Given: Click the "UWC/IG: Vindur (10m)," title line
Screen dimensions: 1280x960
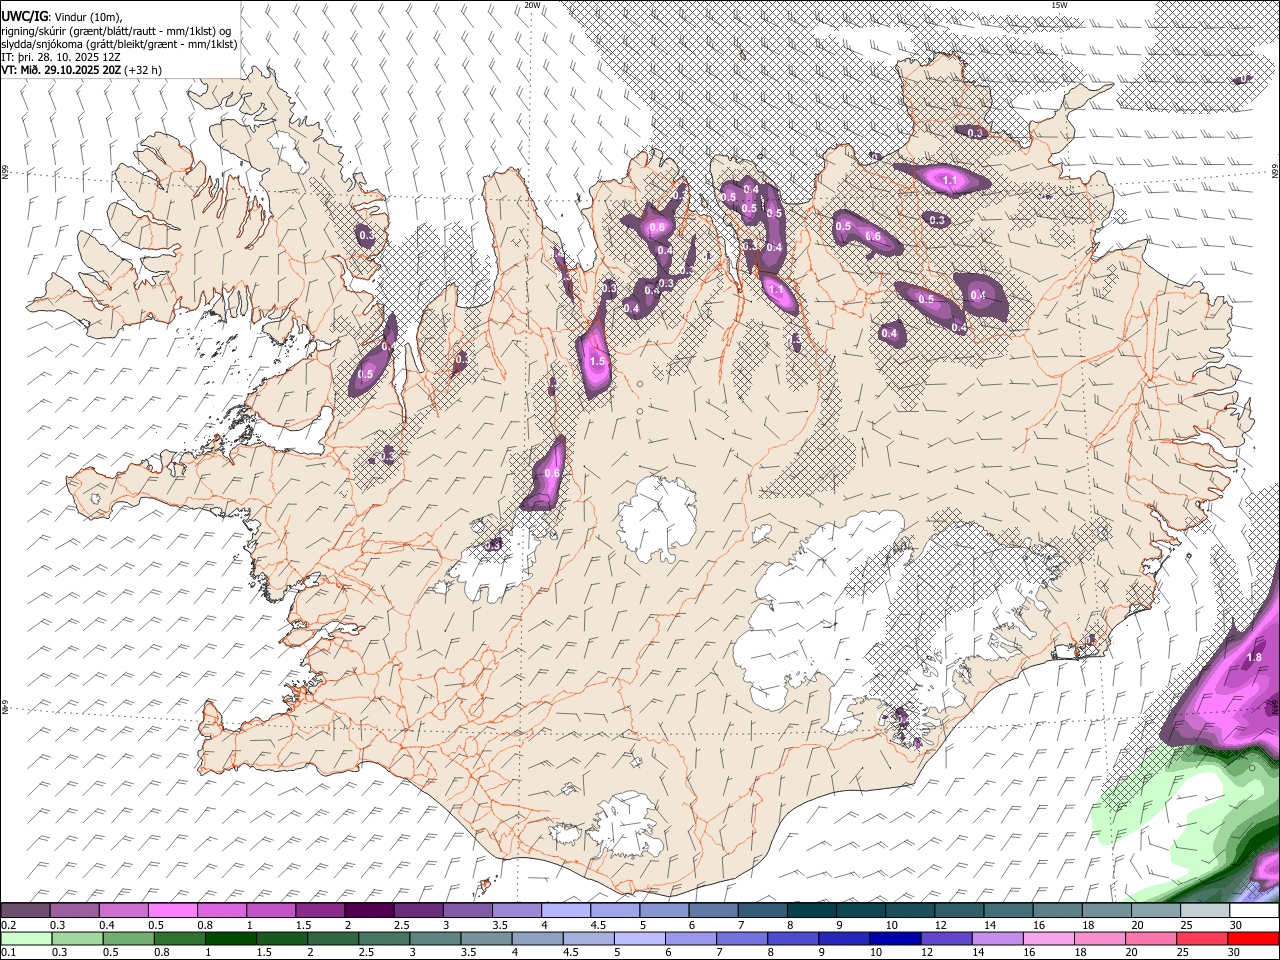Looking at the screenshot, I should (62, 17).
